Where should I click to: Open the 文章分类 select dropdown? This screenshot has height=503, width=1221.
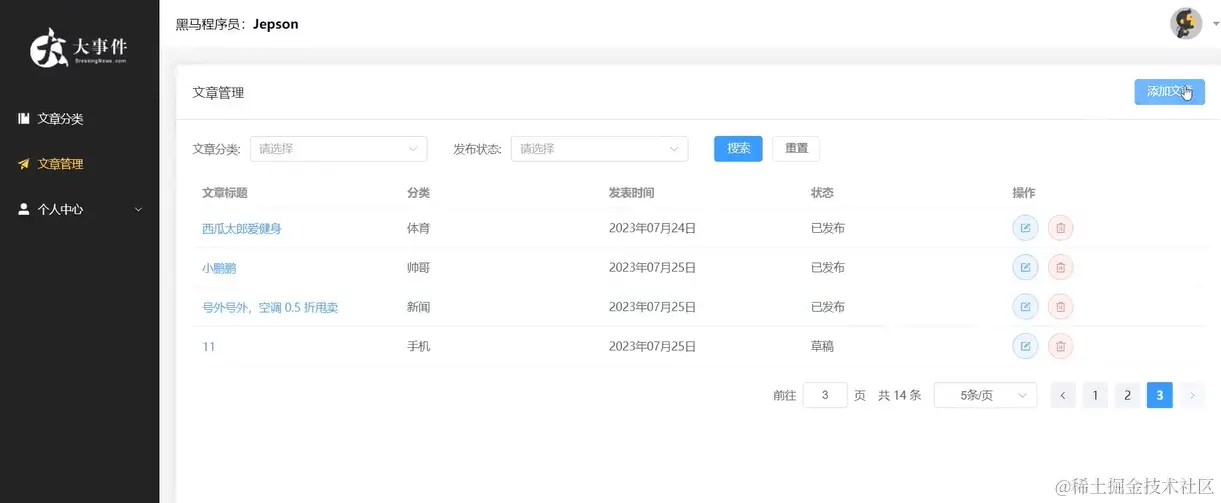click(339, 148)
